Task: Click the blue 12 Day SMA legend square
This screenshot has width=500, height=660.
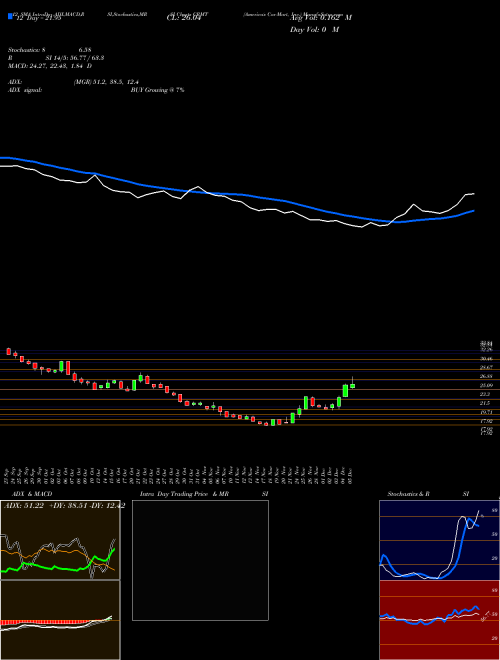Action: tap(10, 16)
